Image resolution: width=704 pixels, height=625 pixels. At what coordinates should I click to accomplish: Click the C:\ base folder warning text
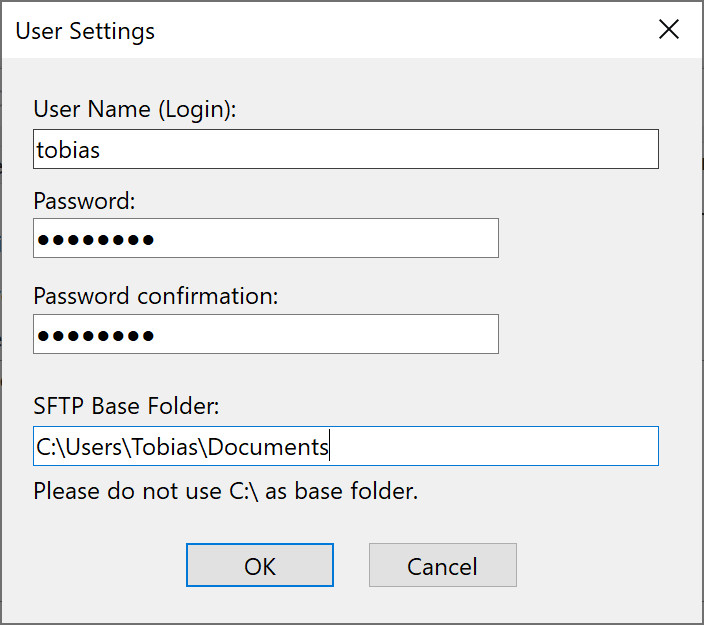tap(225, 491)
